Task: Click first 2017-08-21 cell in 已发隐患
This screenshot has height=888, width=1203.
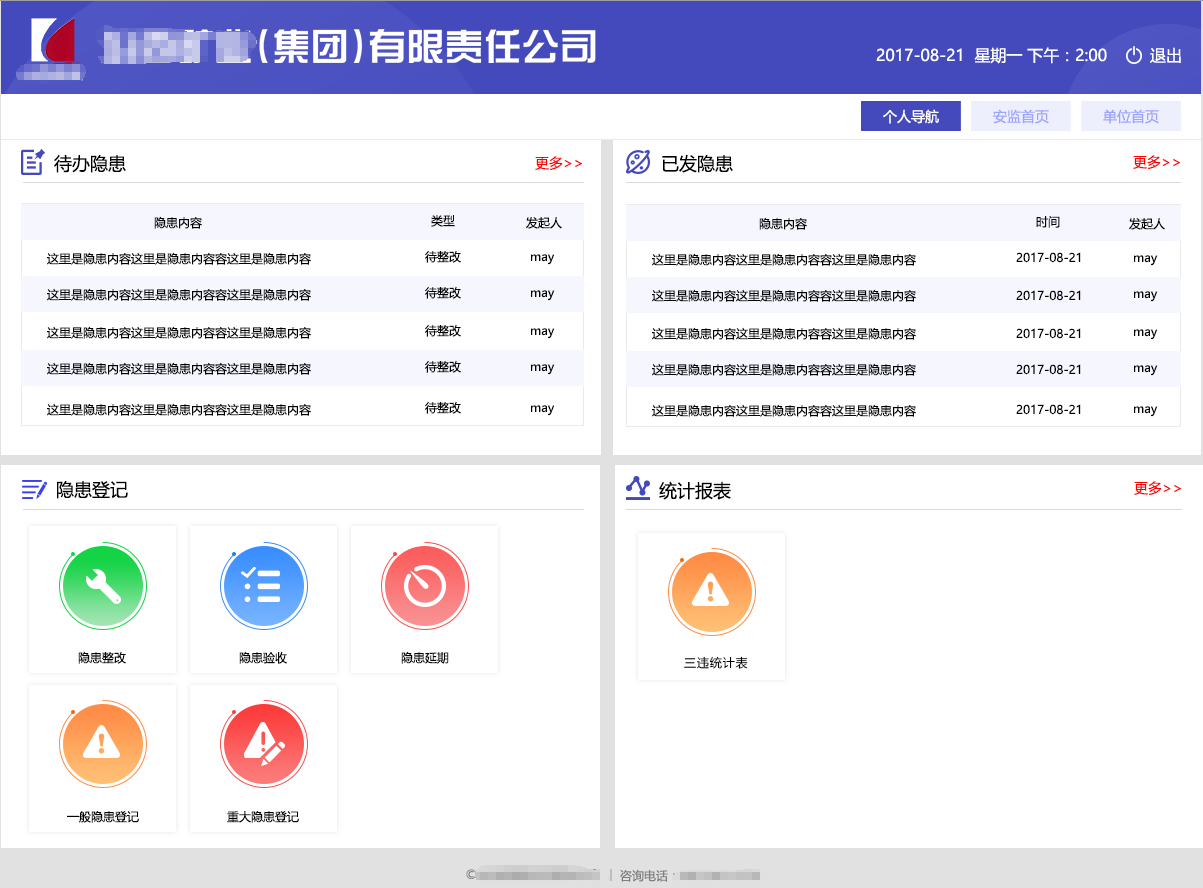Action: coord(1049,257)
